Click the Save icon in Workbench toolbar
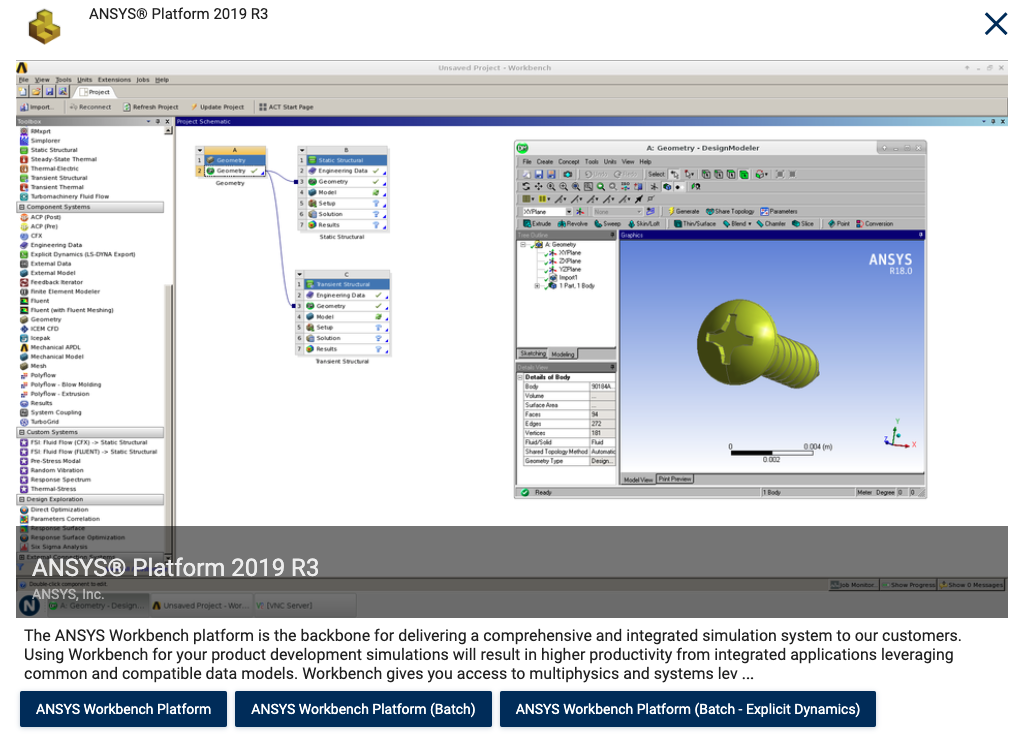Screen dimensions: 1020x743 click(49, 92)
